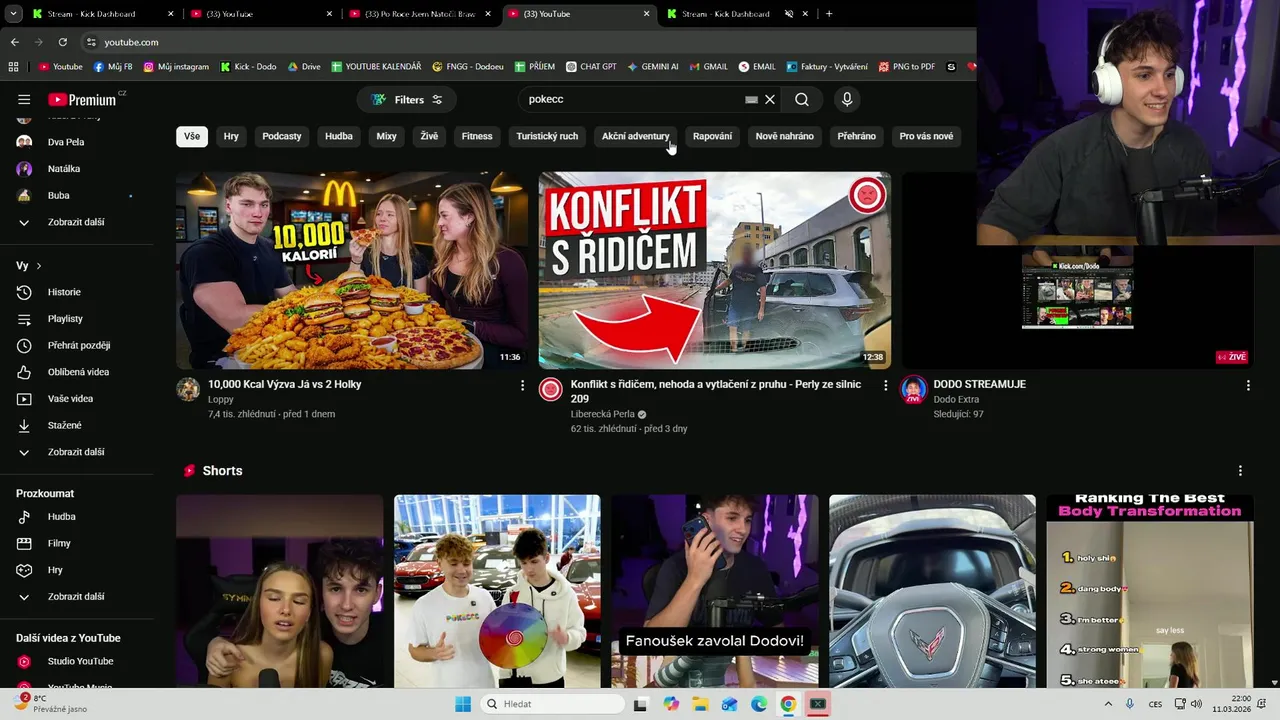Open the Fanoušek zavolal Dodovi short
Image resolution: width=1280 pixels, height=720 pixels.
[715, 591]
